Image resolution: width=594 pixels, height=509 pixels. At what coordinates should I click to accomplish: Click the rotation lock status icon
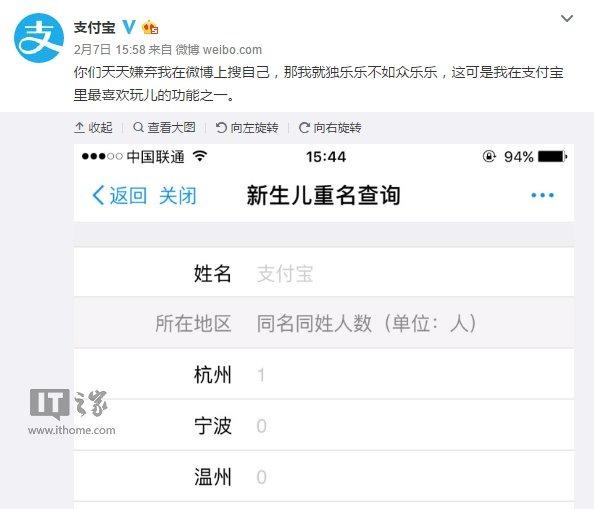click(489, 156)
